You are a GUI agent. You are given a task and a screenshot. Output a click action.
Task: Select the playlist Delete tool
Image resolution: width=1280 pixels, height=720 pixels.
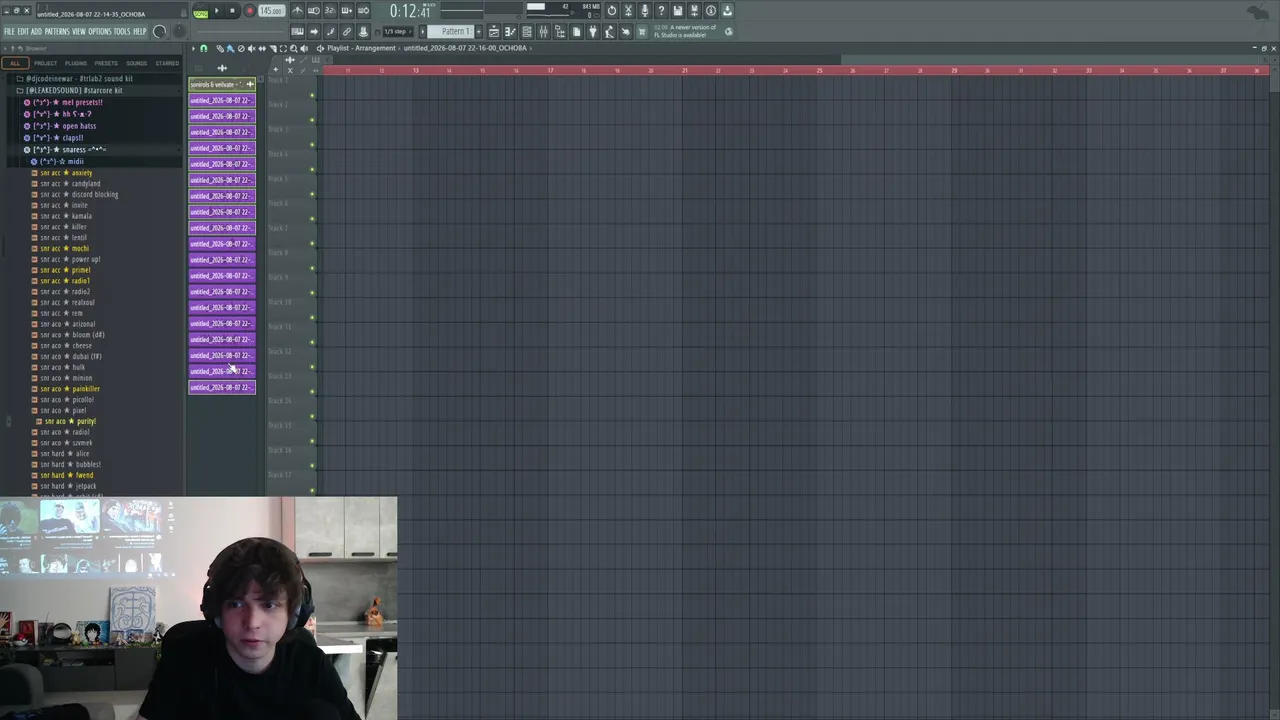coord(241,48)
